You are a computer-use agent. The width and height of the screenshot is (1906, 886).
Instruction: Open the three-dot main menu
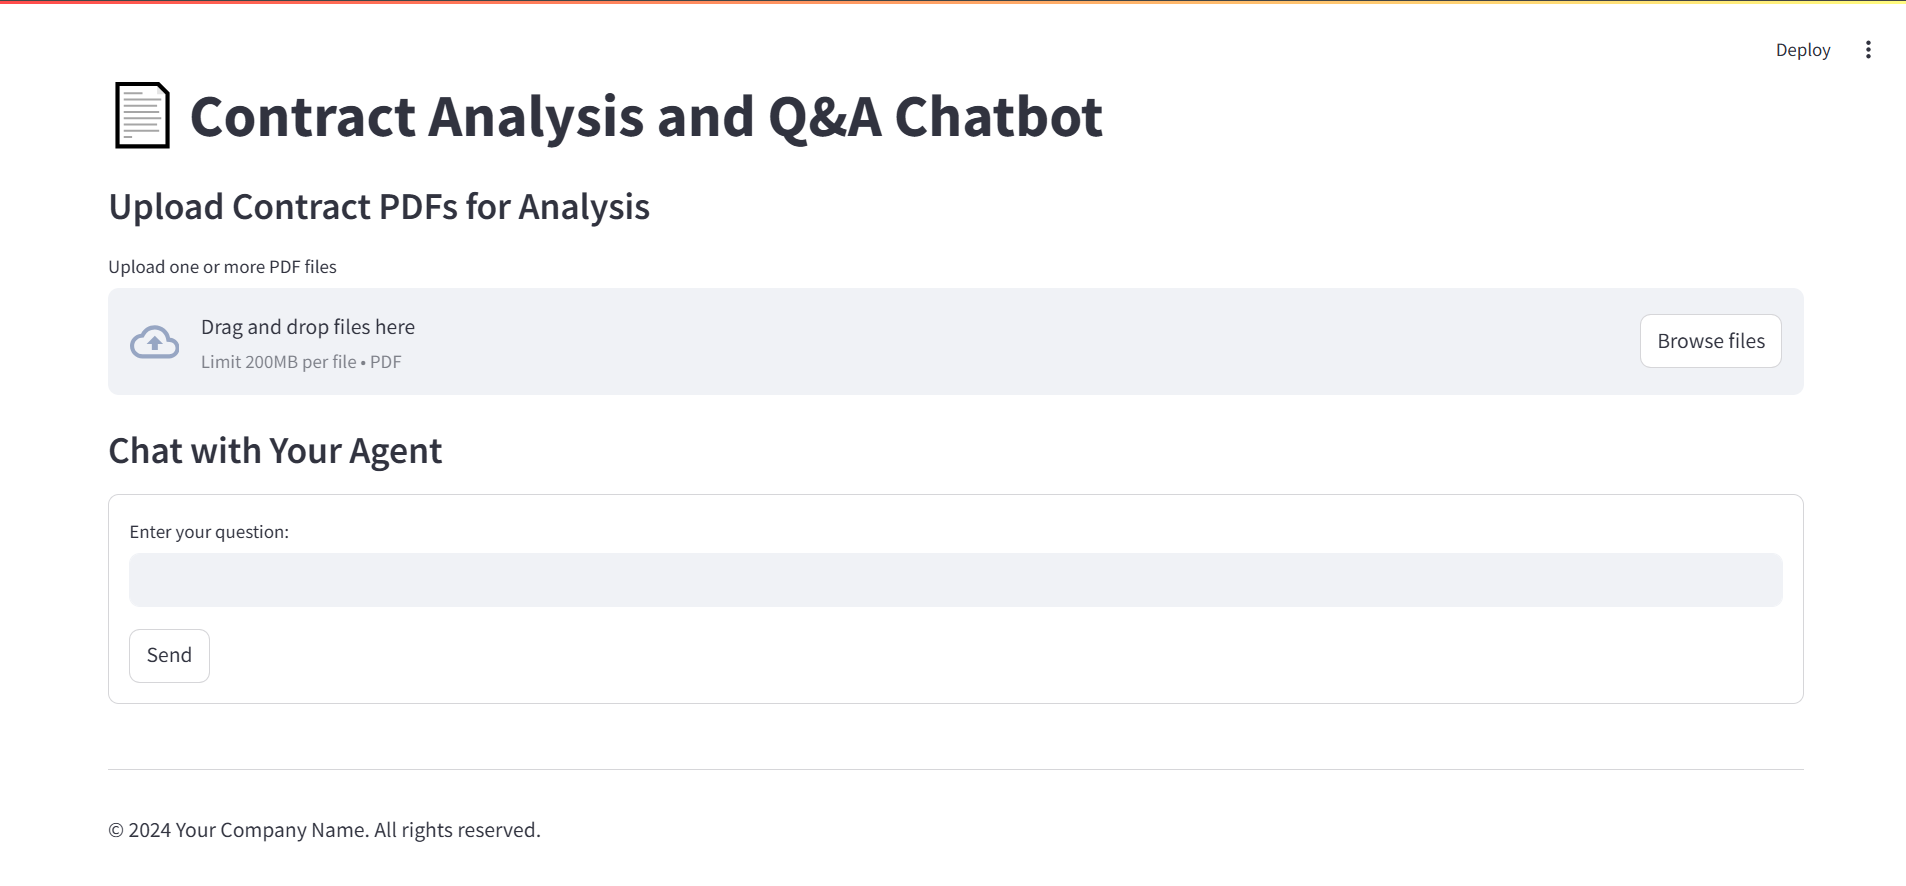click(1868, 50)
